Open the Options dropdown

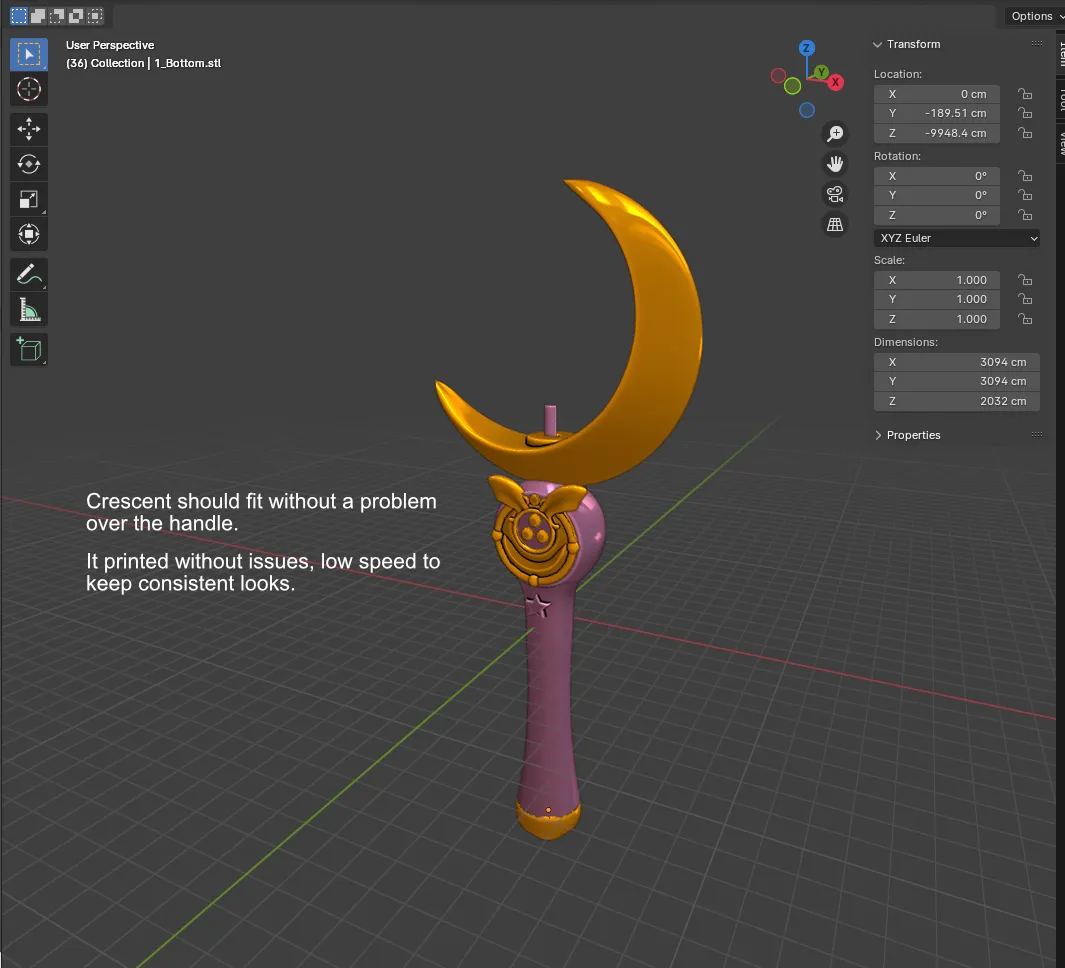point(1036,16)
